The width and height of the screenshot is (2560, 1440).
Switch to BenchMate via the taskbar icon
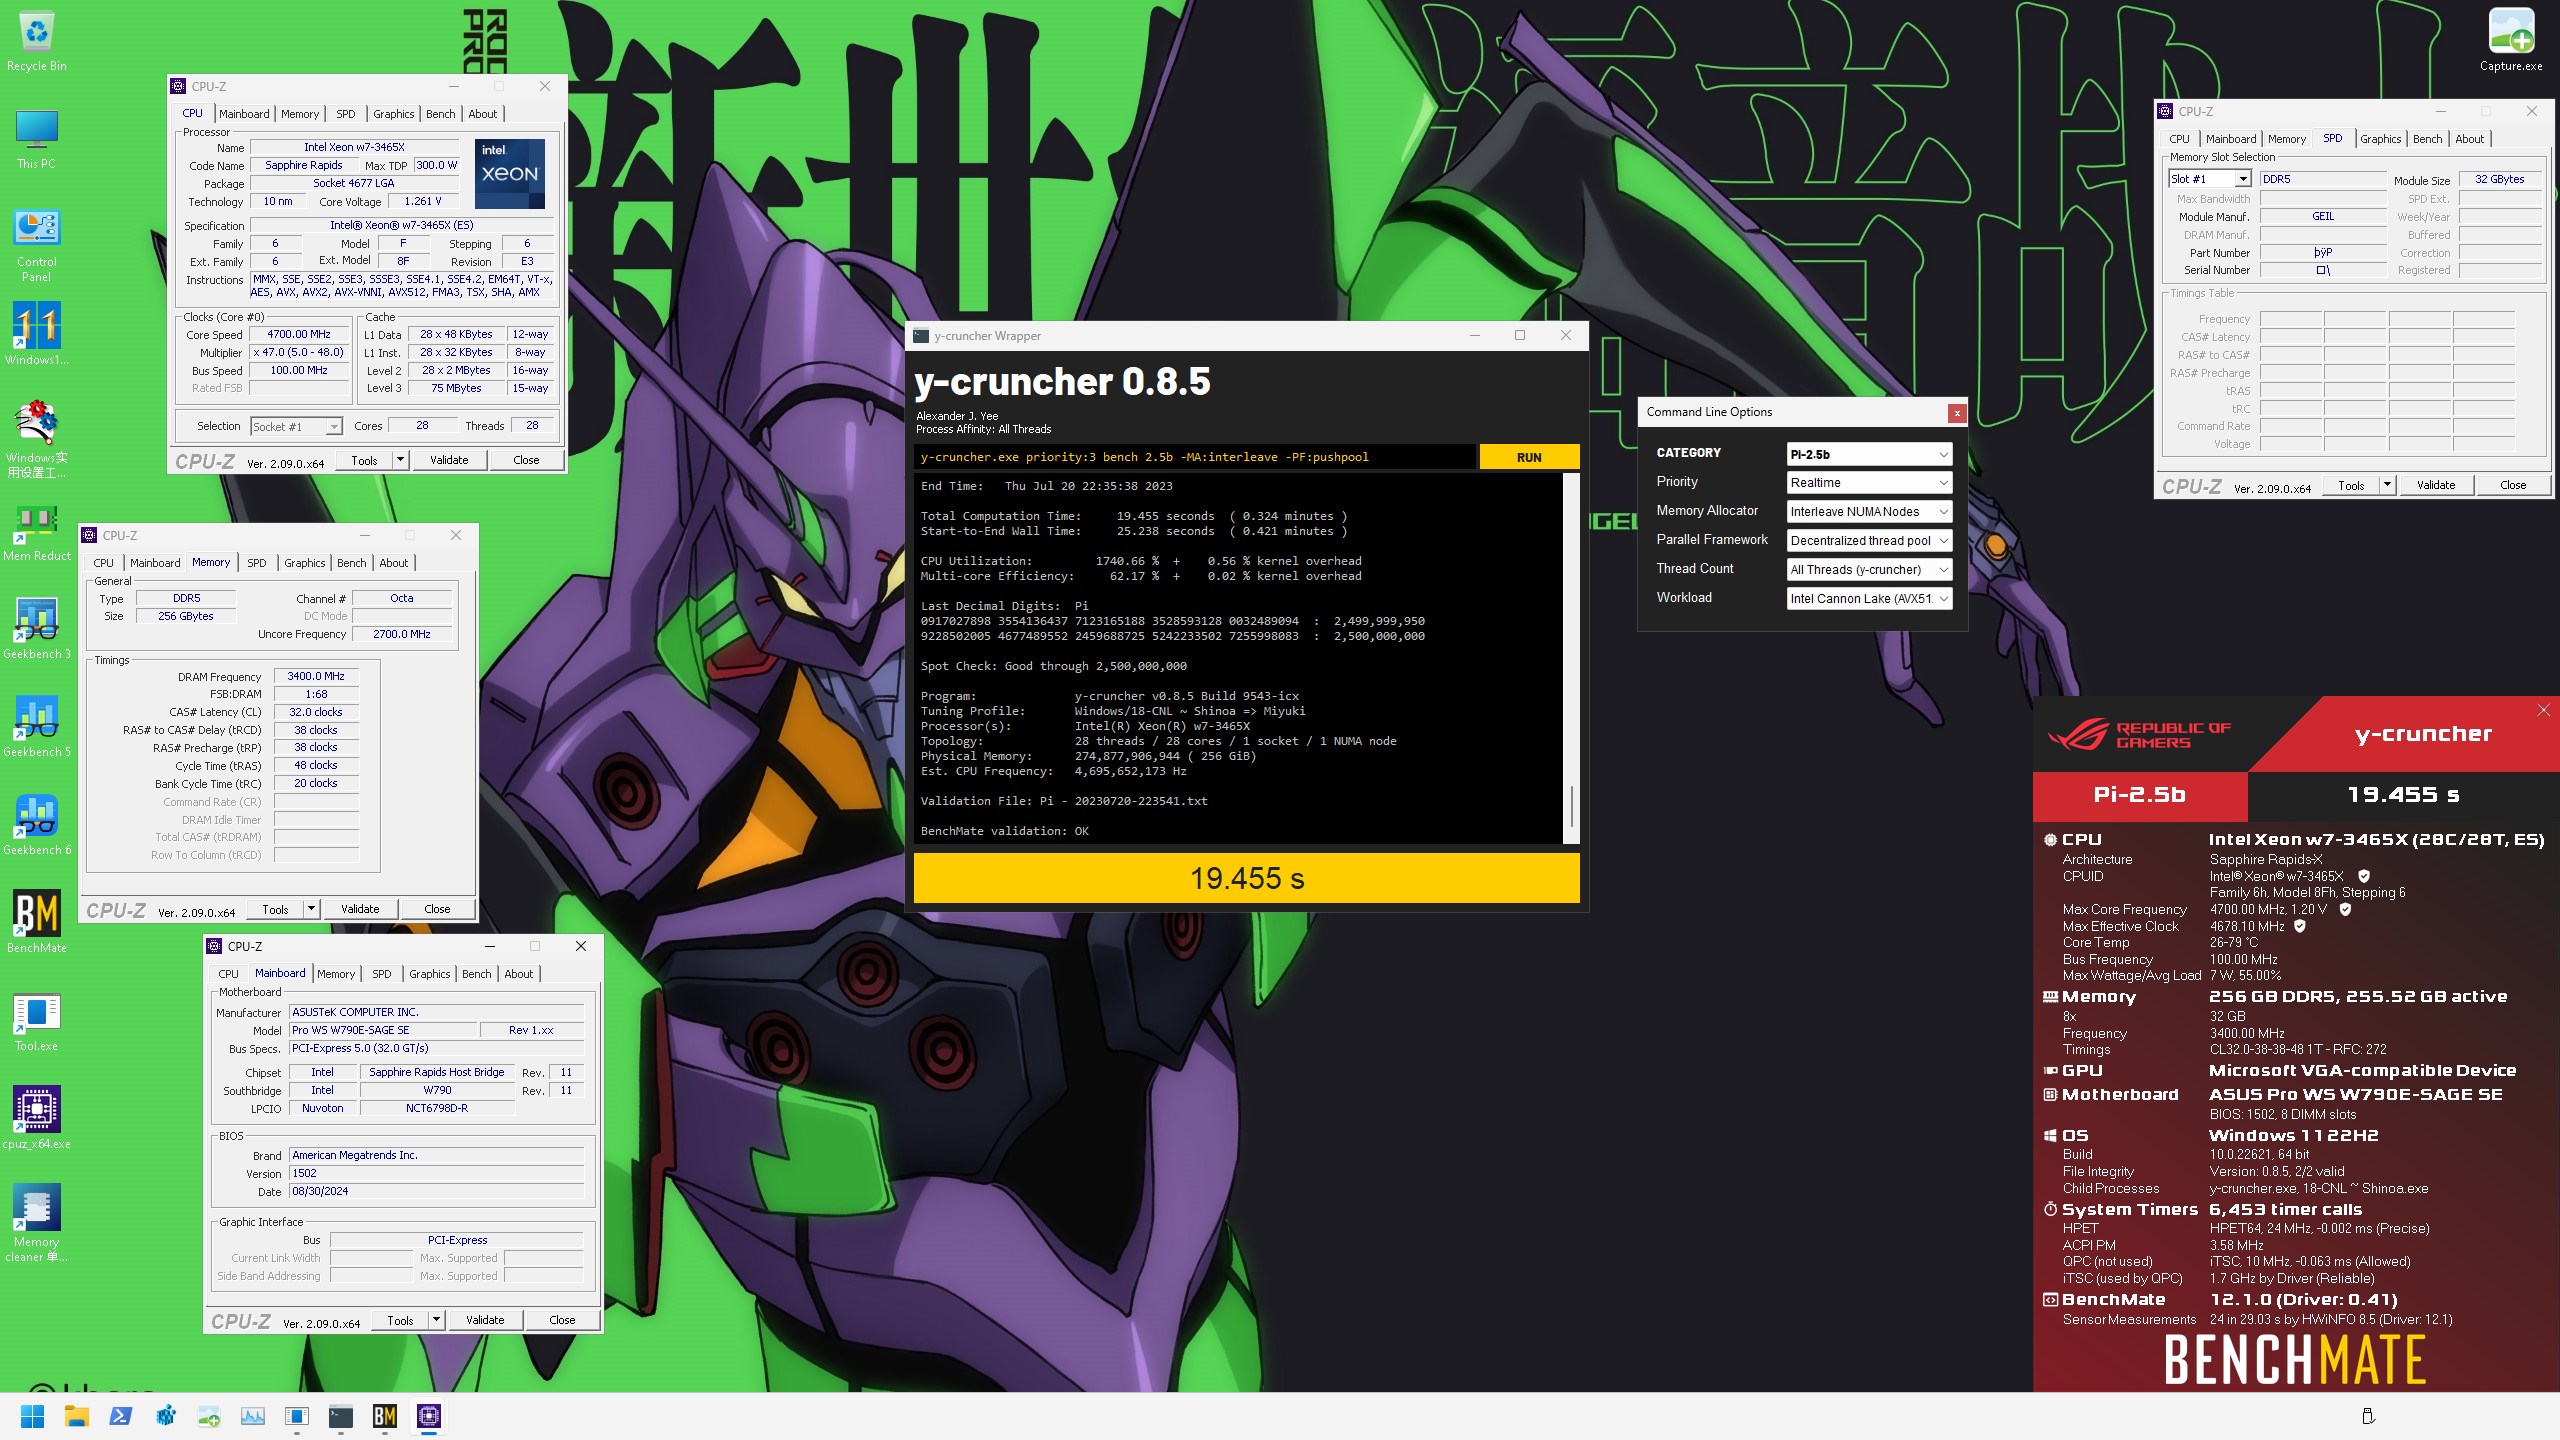[385, 1416]
